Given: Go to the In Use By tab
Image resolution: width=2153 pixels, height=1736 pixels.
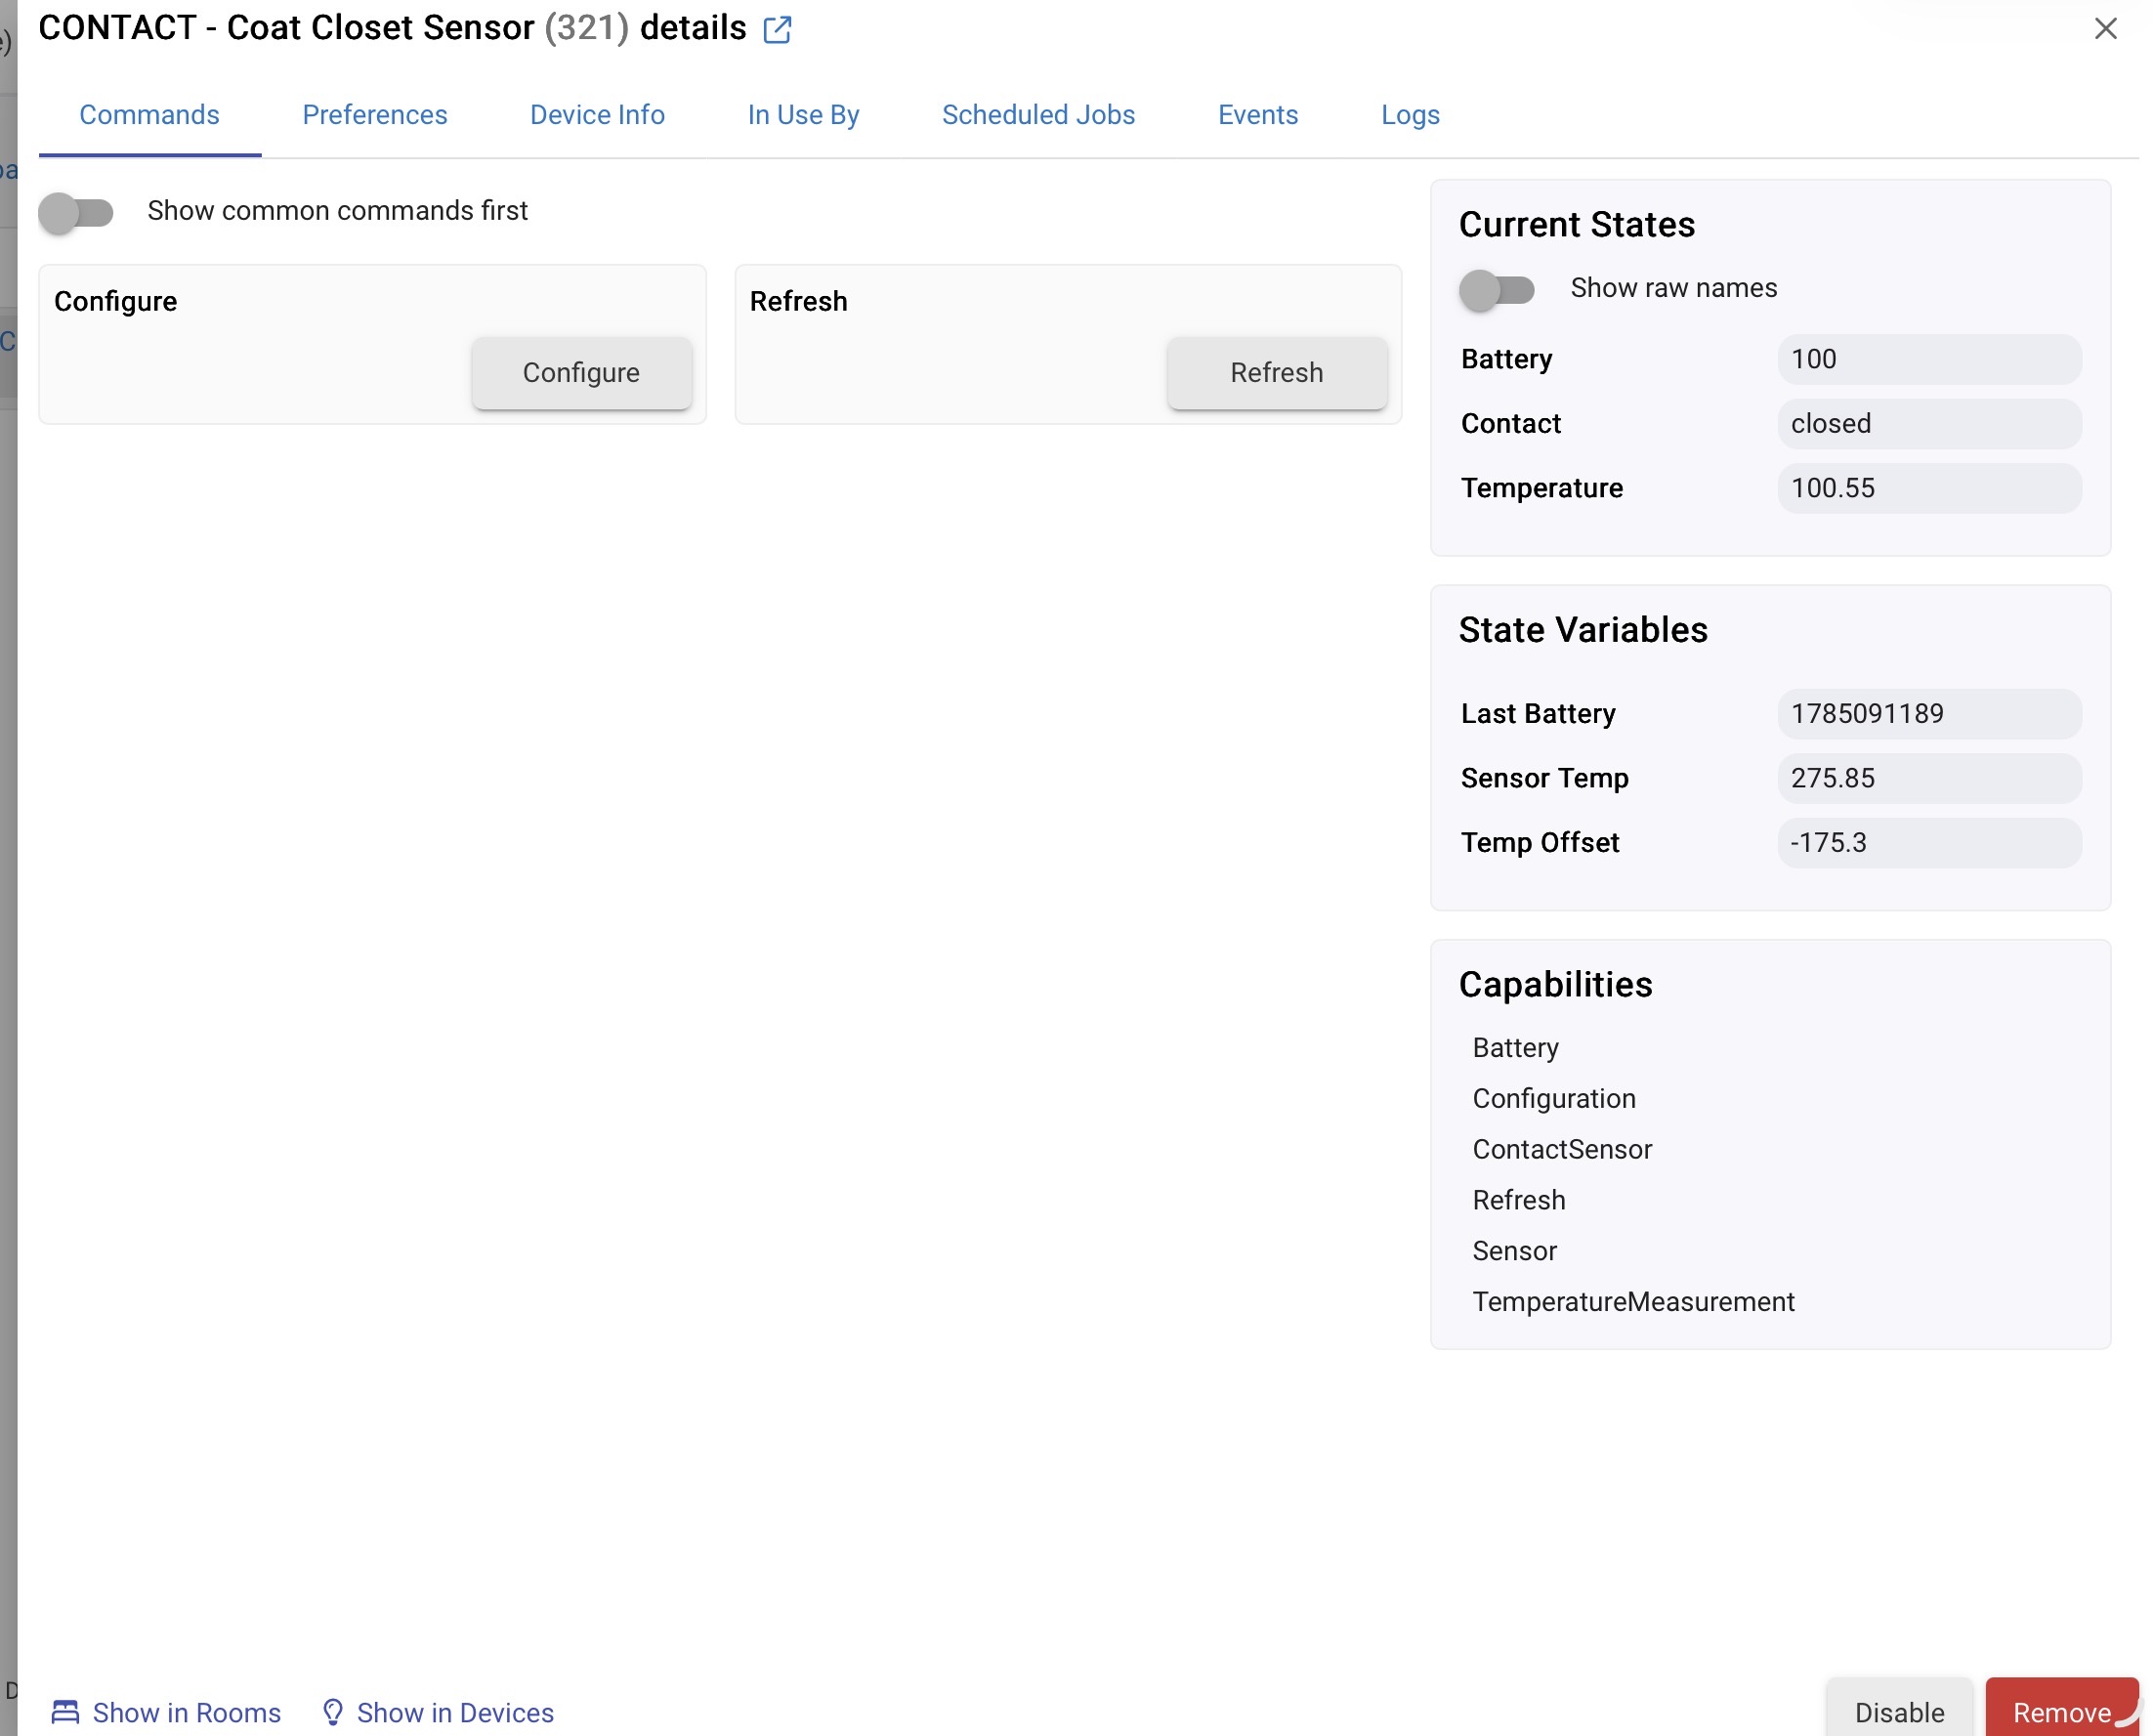Looking at the screenshot, I should [803, 115].
